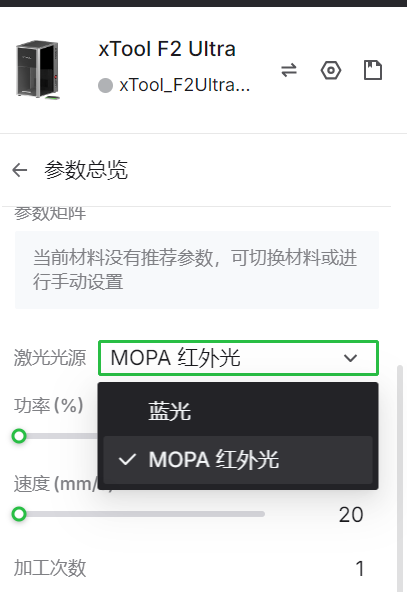This screenshot has height=592, width=407.
Task: Click the file storage card icon
Action: coord(373,70)
